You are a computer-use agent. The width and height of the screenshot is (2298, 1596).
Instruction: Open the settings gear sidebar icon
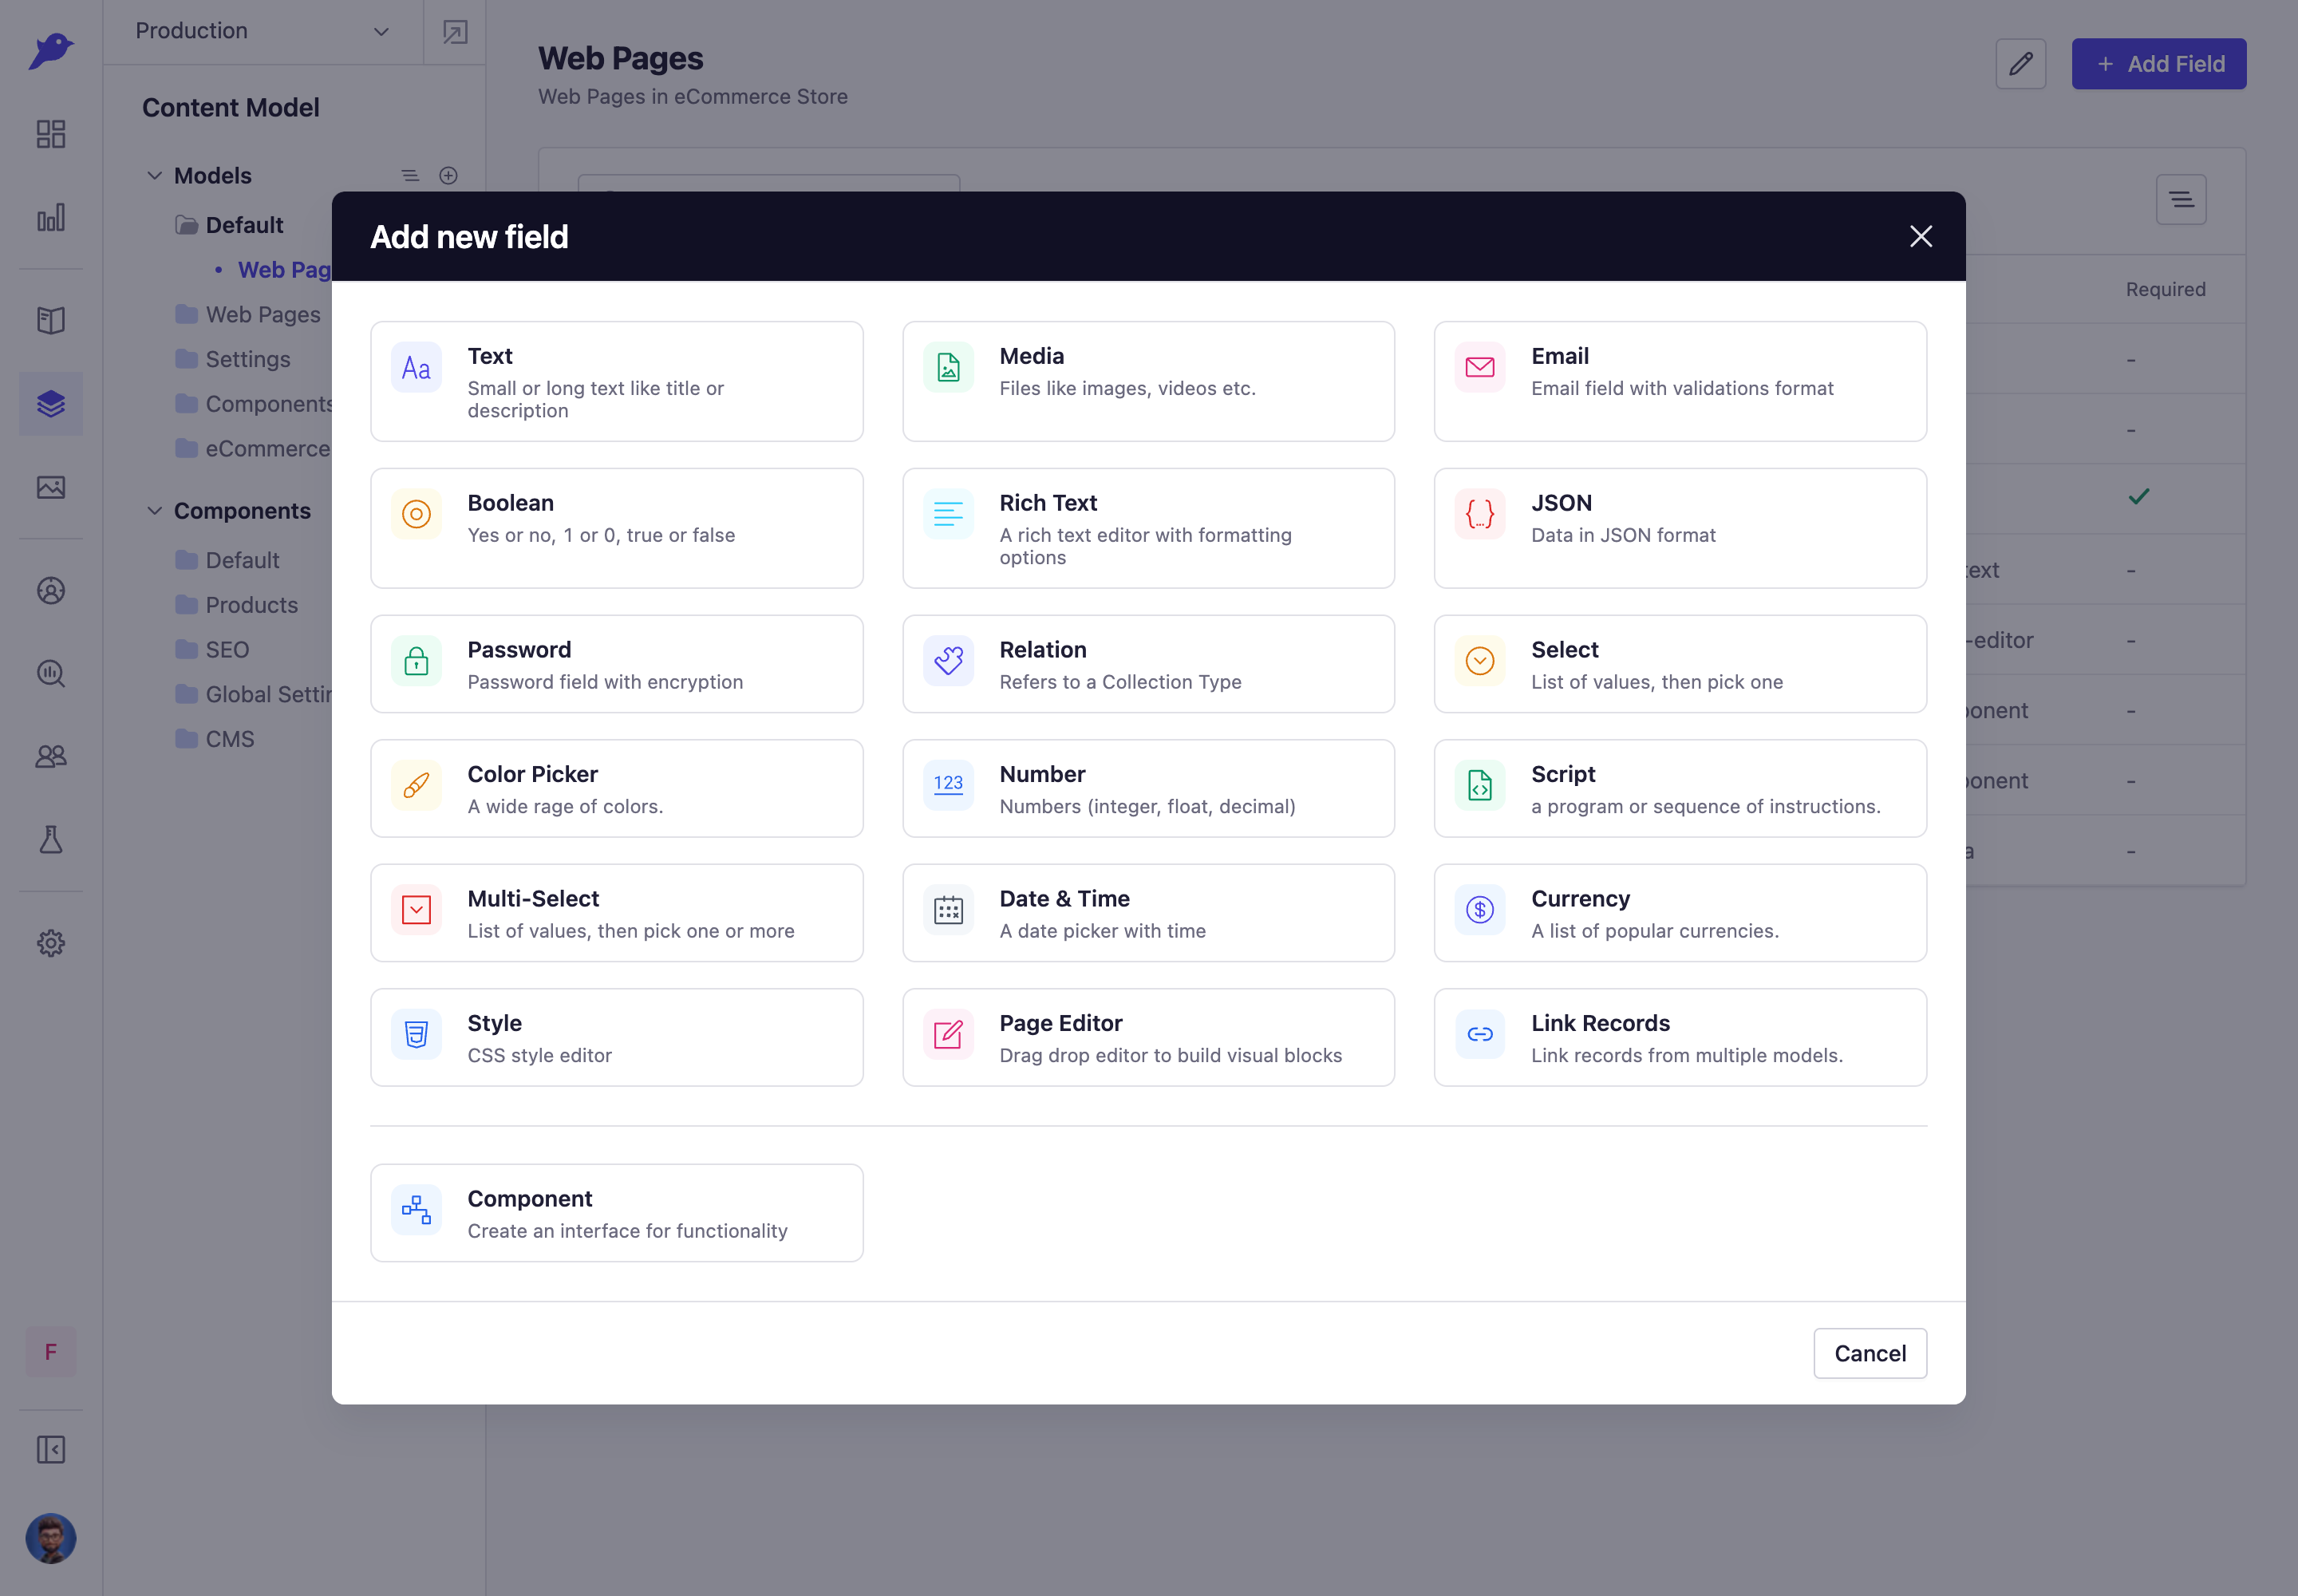[51, 942]
